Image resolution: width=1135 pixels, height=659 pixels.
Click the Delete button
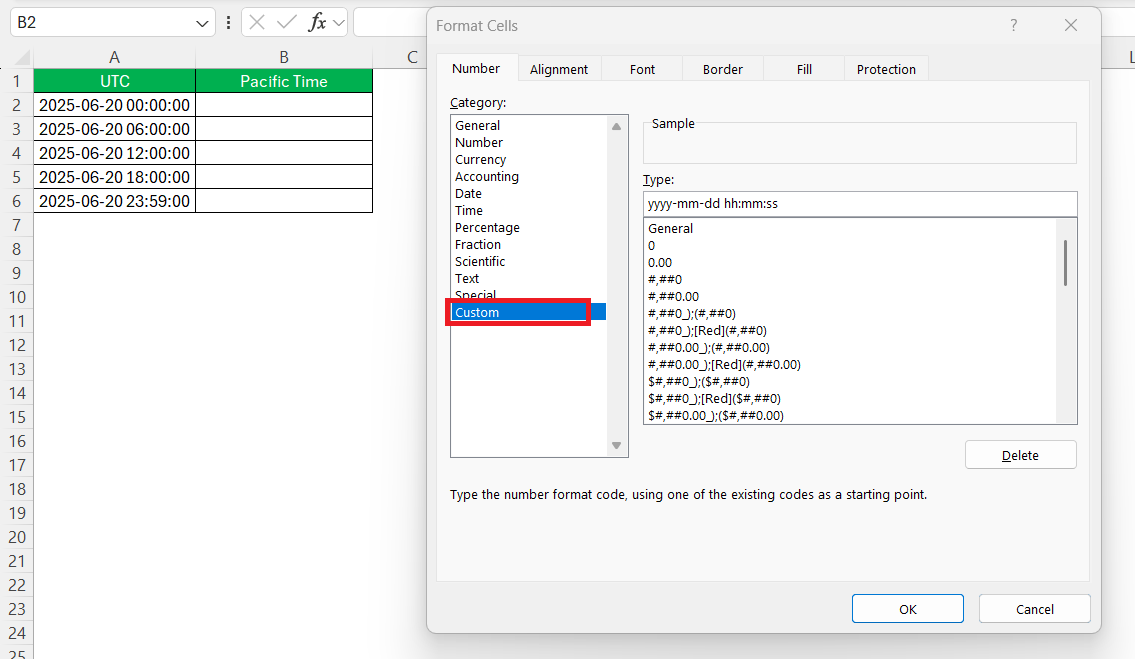point(1021,456)
